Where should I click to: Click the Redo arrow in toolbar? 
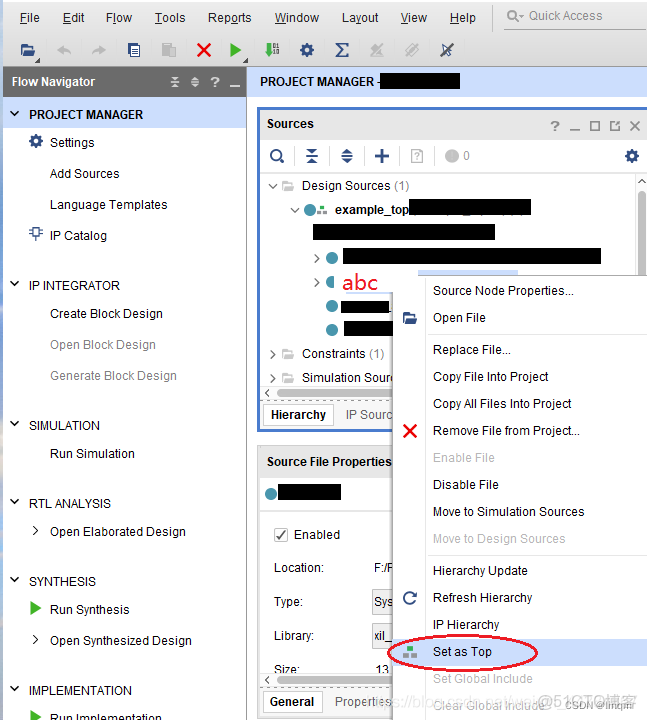pos(98,50)
